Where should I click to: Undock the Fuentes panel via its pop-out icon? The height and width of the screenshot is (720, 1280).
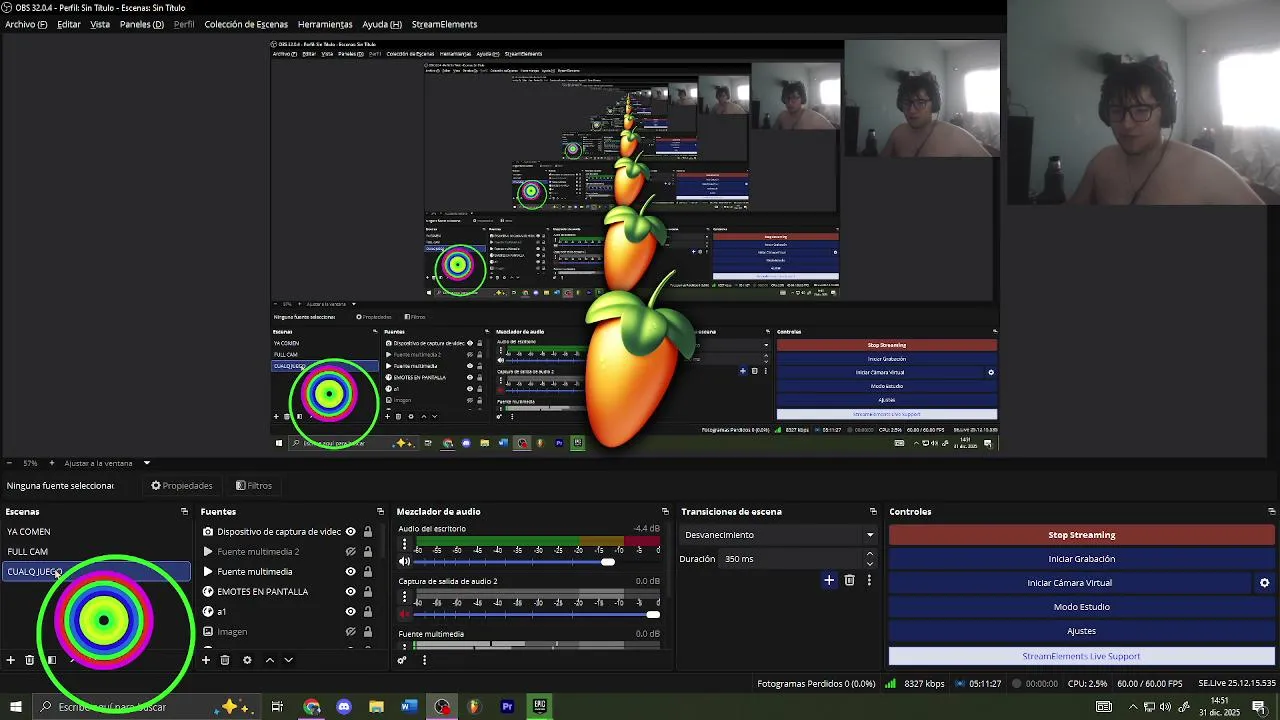pyautogui.click(x=380, y=512)
